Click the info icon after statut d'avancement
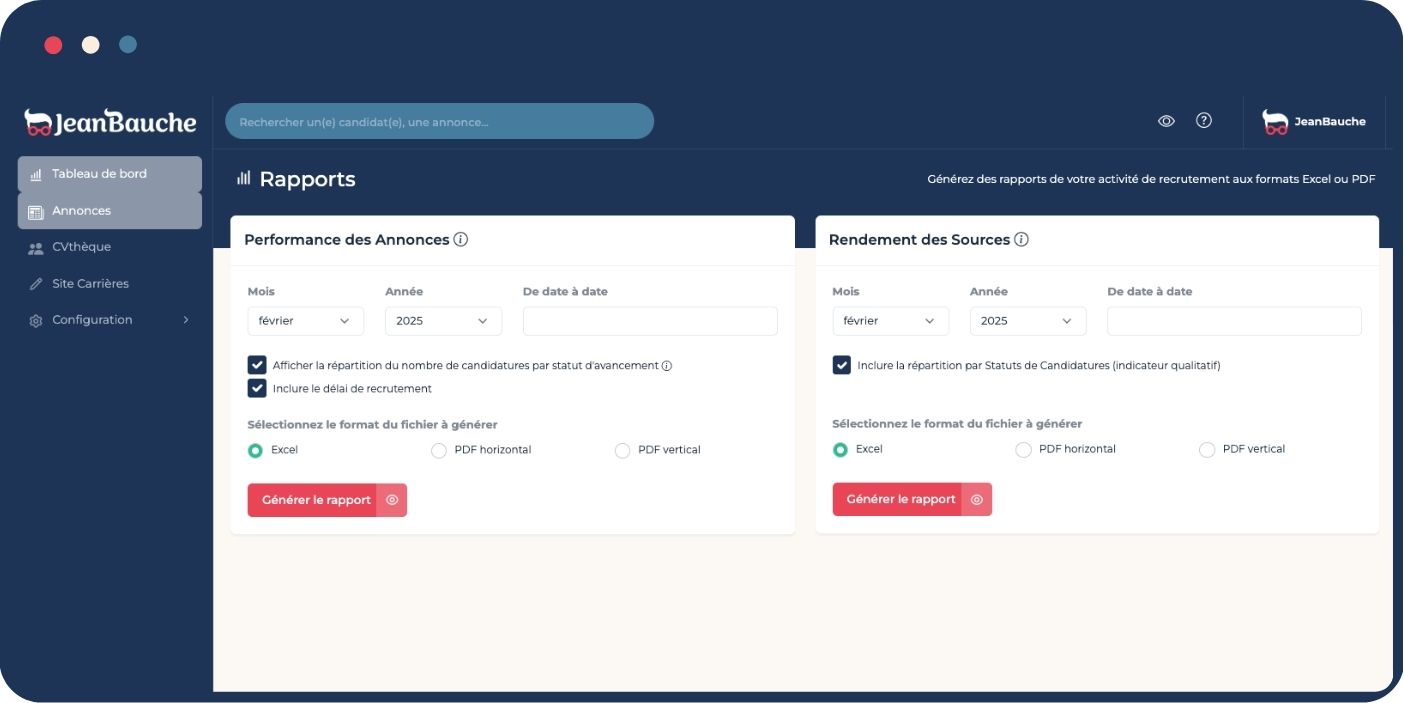Viewport: 1404px width, 703px height. [667, 366]
